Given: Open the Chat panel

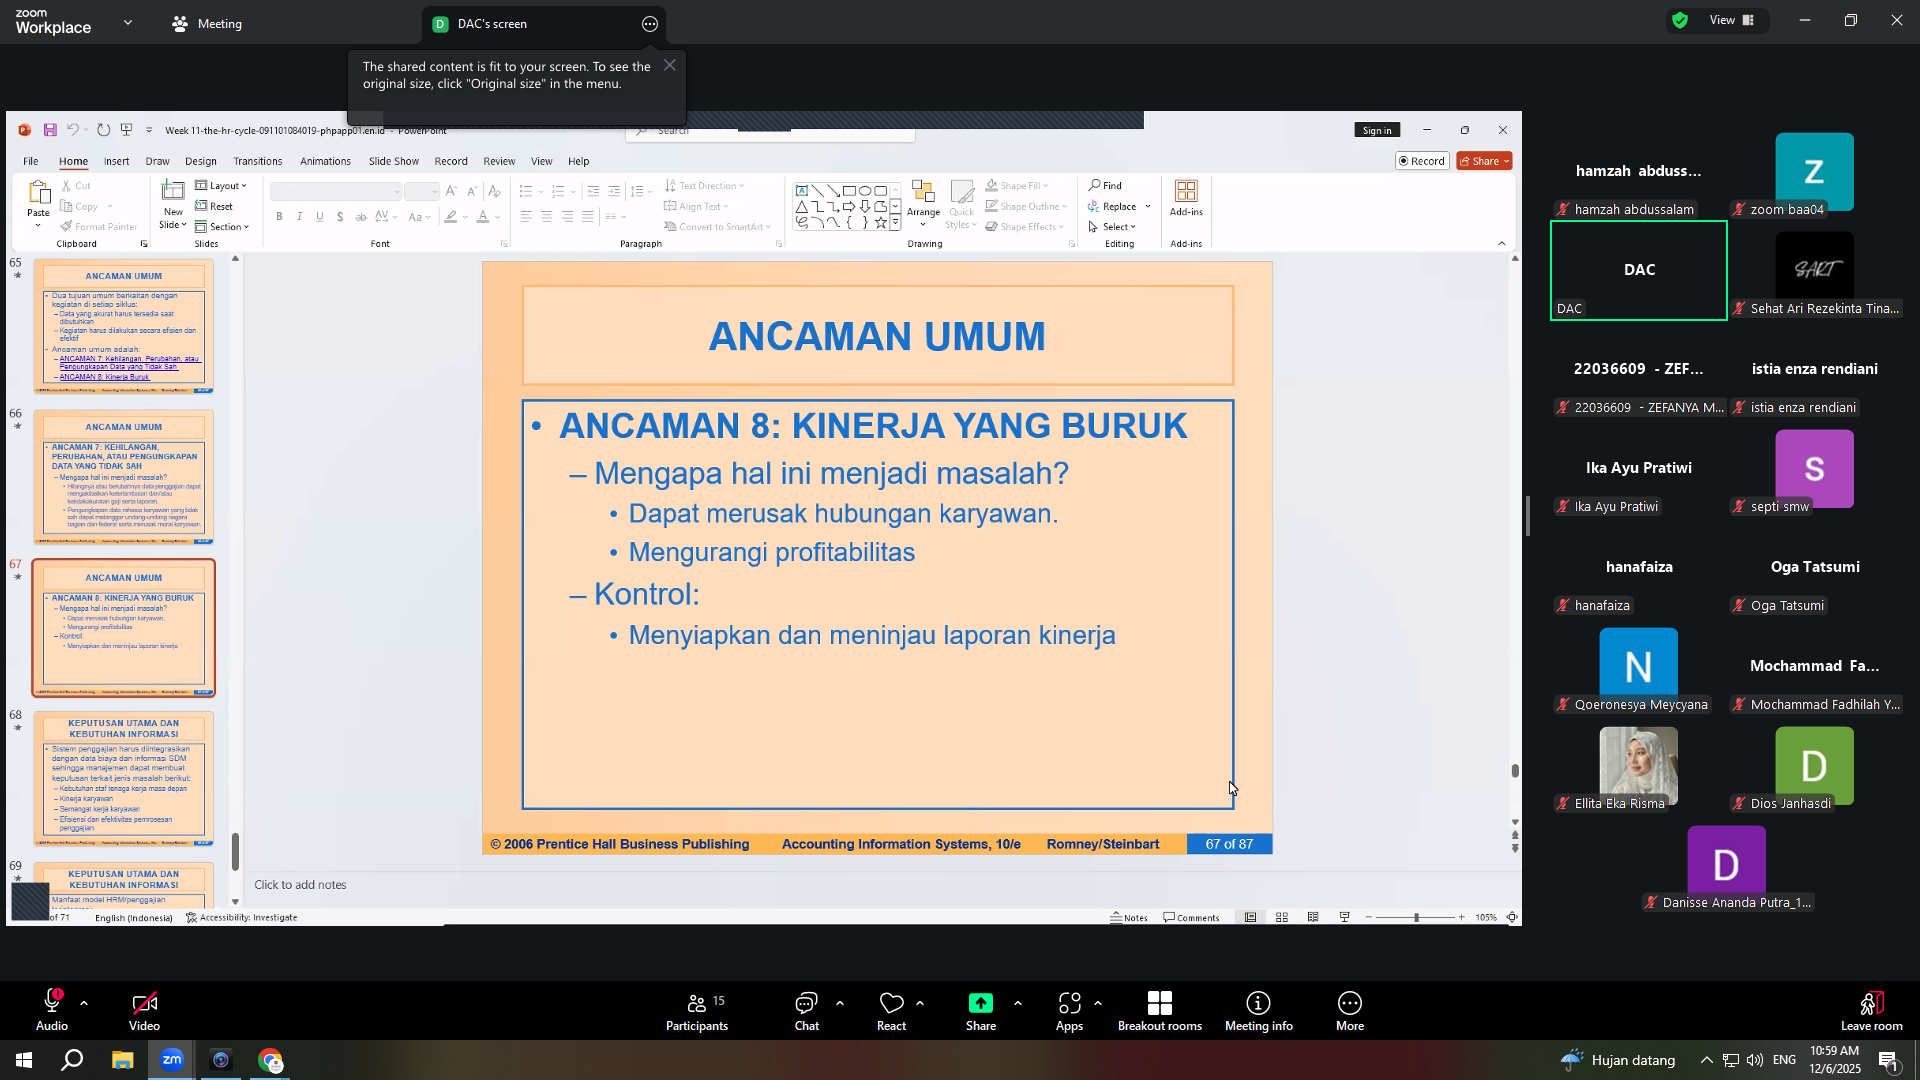Looking at the screenshot, I should (x=807, y=1010).
